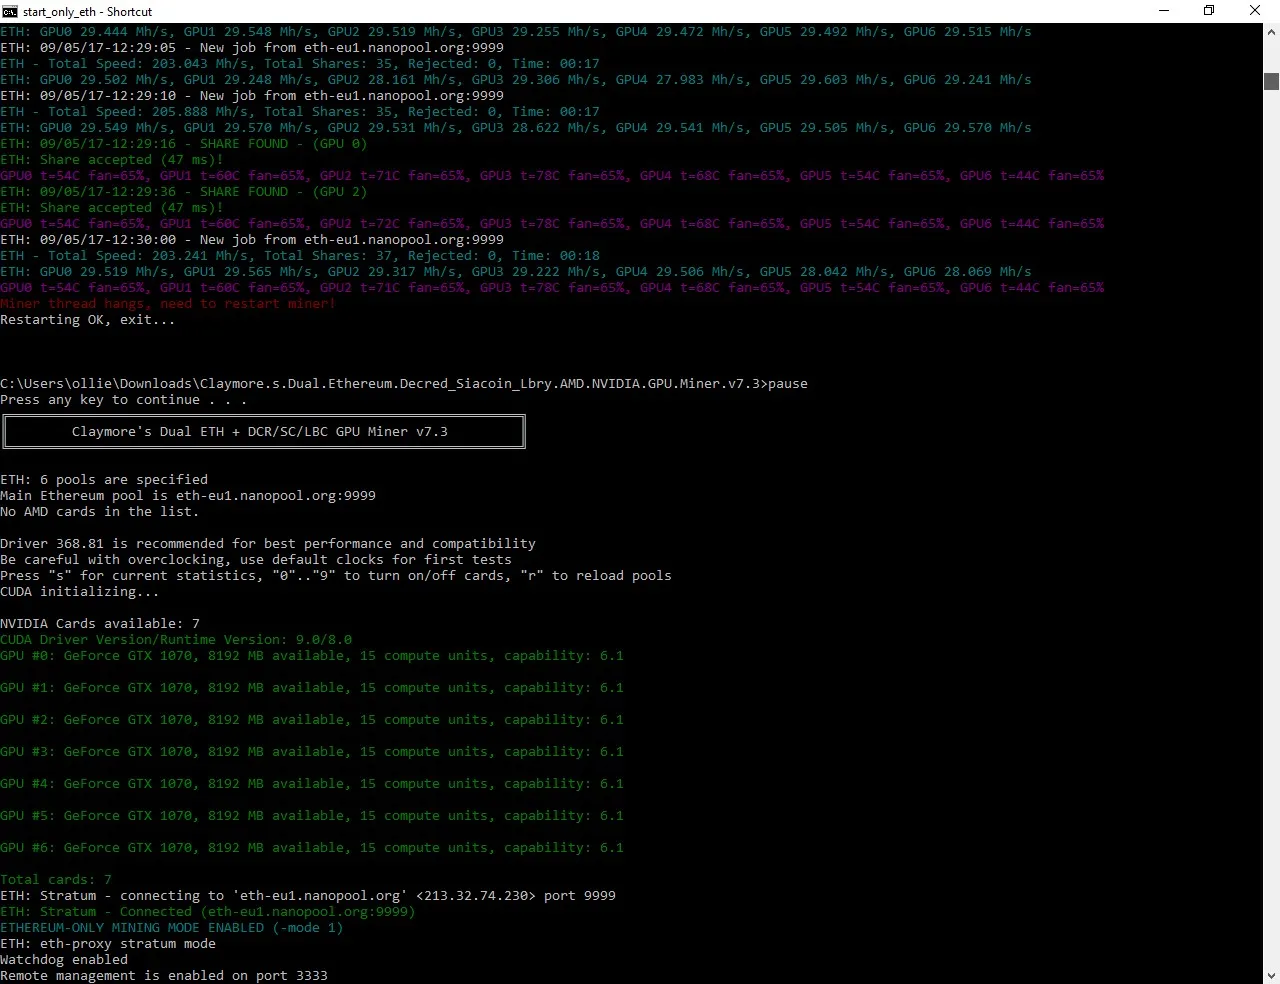Click the 'New job' line timestamped 12:29:05
The width and height of the screenshot is (1280, 984).
pos(252,48)
